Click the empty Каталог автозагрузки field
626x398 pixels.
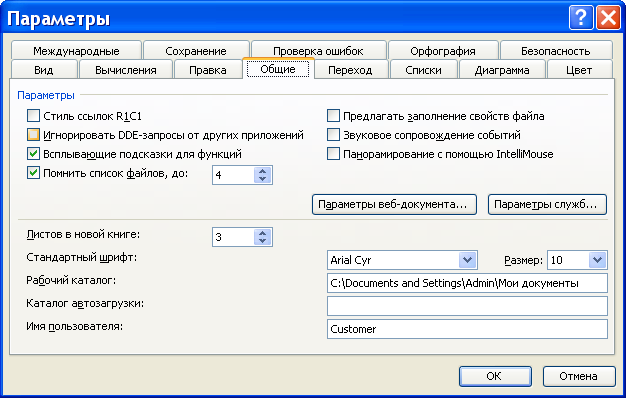(467, 306)
